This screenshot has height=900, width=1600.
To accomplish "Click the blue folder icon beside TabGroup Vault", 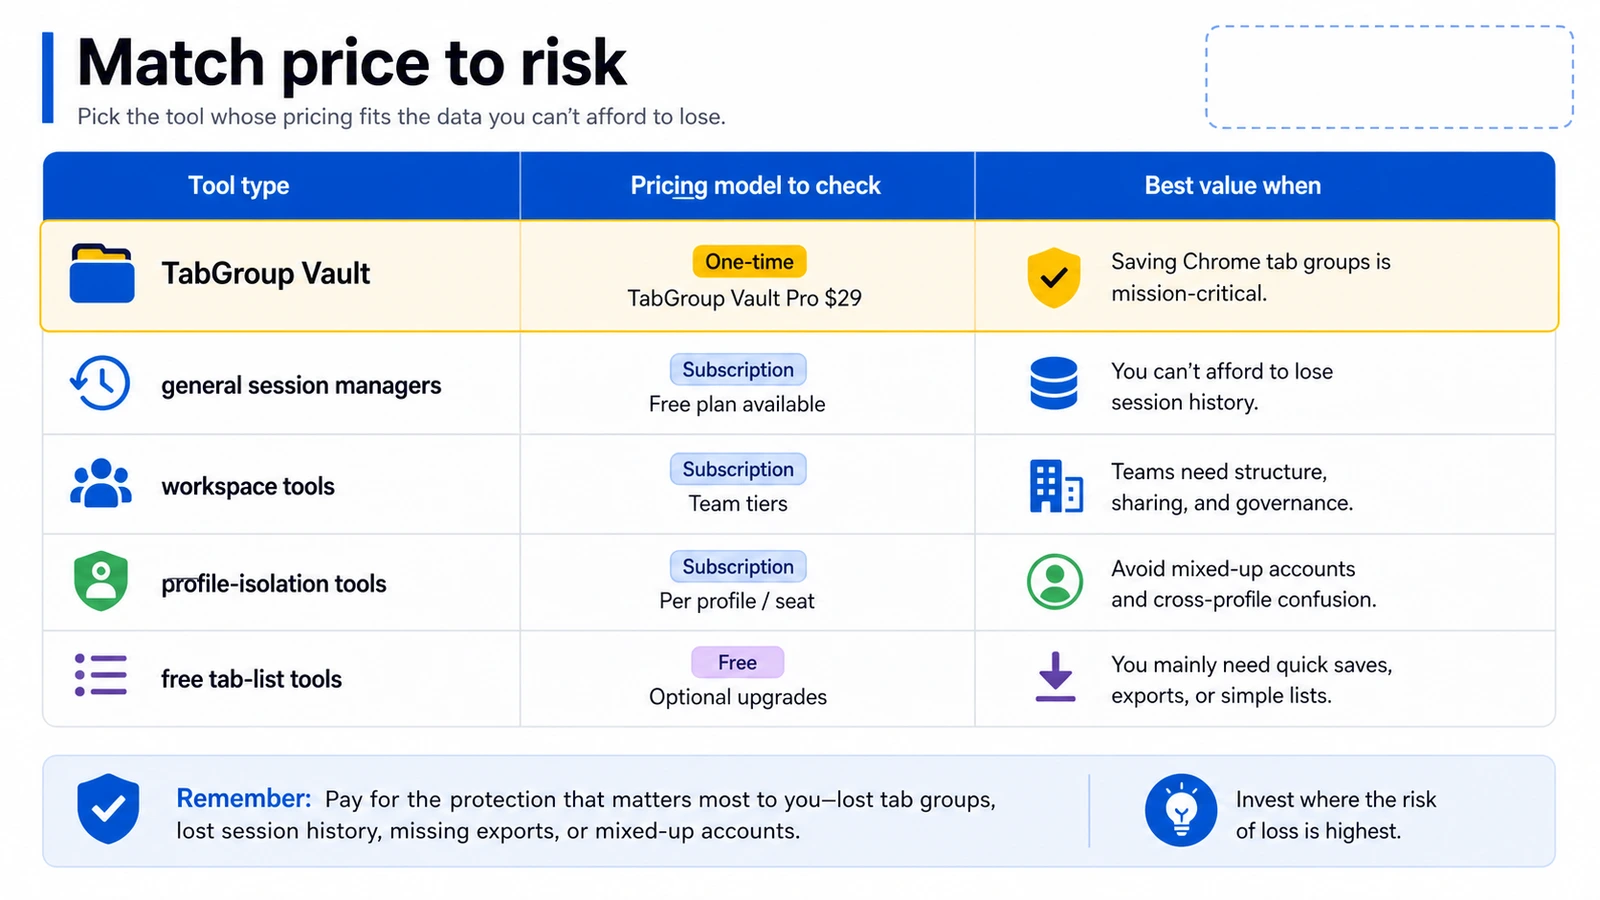I will coord(102,273).
